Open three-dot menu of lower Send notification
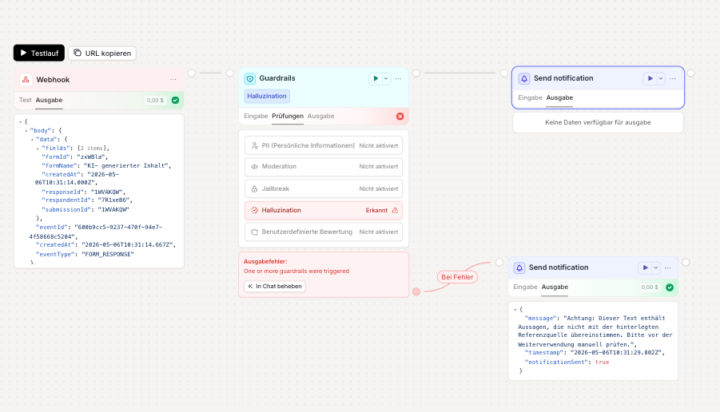 tap(668, 268)
